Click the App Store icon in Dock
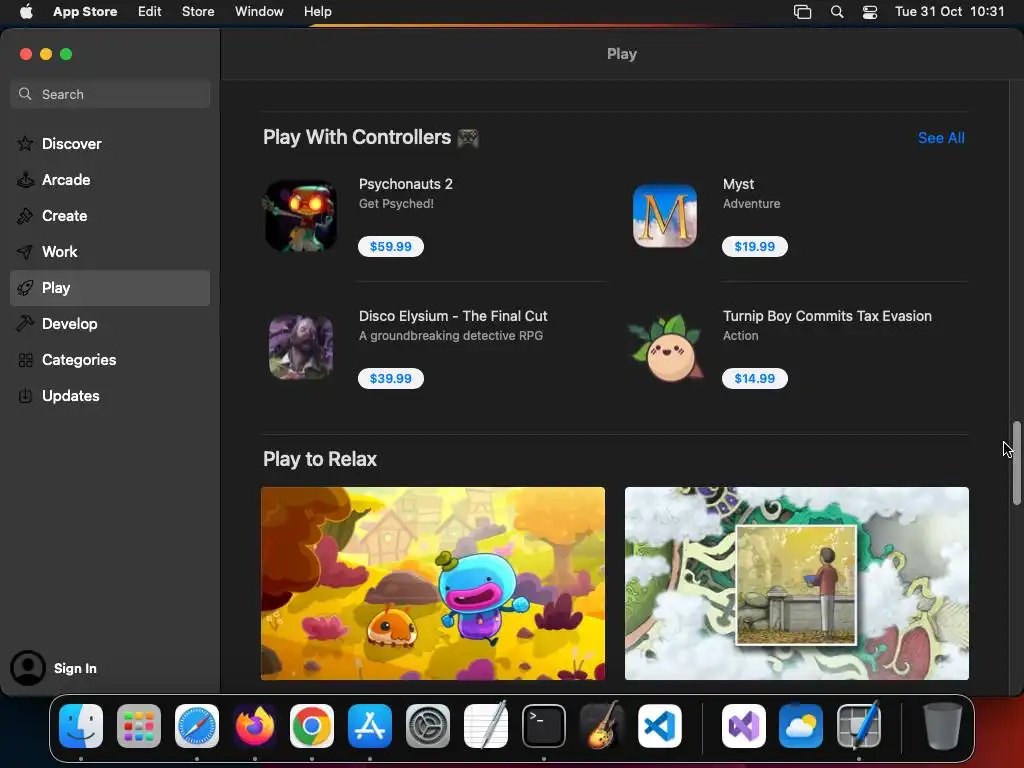The width and height of the screenshot is (1024, 768). 370,726
